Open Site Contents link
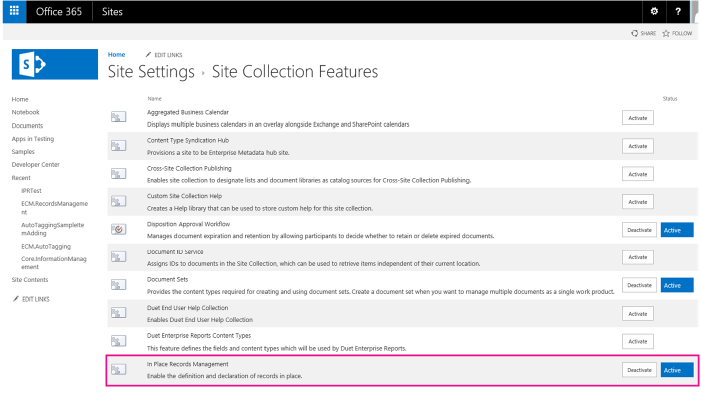 pos(30,279)
